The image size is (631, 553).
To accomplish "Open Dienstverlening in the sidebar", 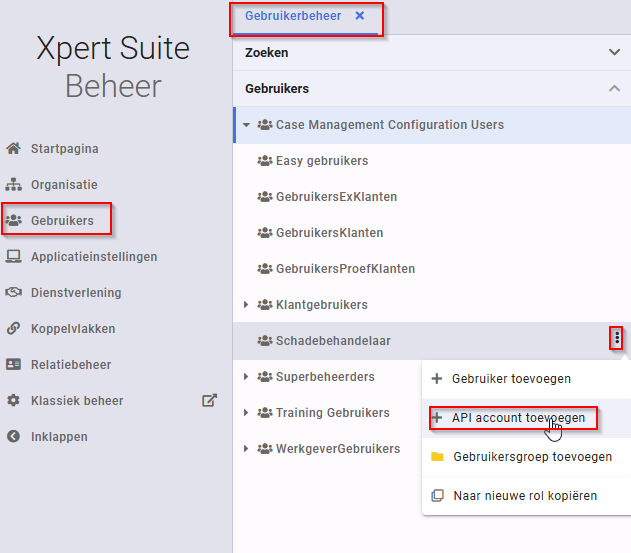I will tap(76, 292).
